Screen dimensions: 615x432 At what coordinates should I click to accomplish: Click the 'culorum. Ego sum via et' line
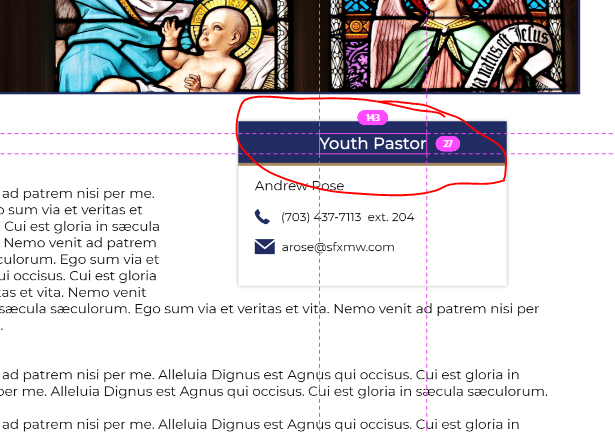tap(79, 259)
